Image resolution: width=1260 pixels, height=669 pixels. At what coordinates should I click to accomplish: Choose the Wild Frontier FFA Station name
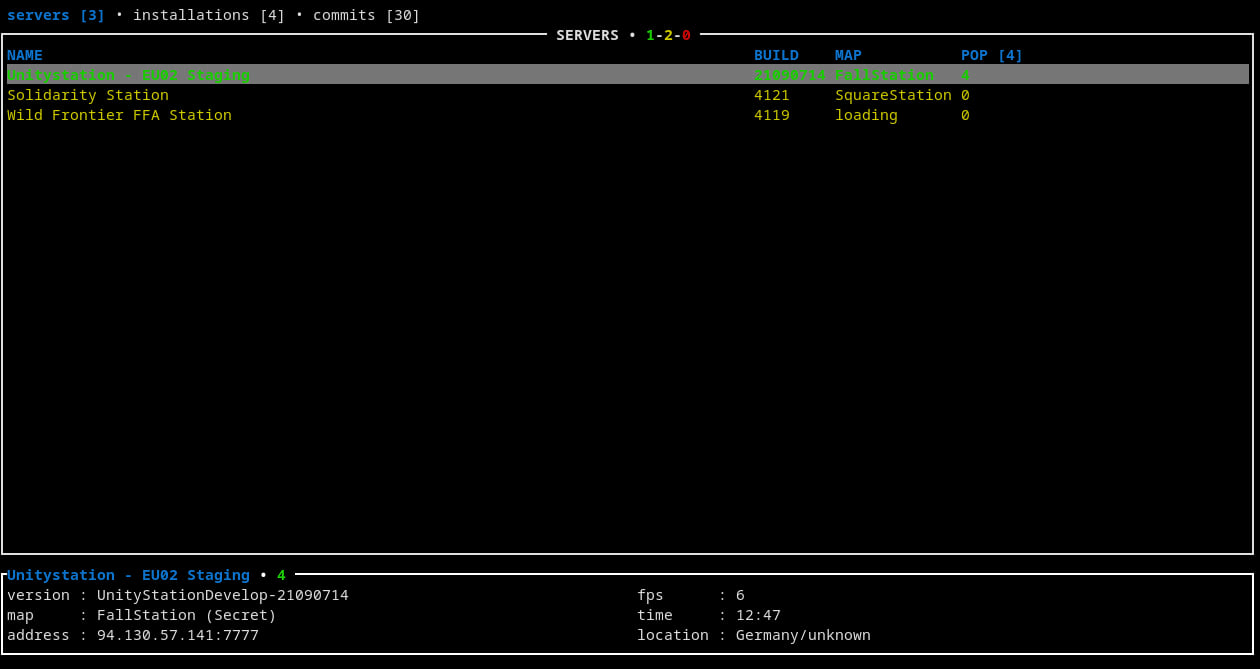(119, 115)
